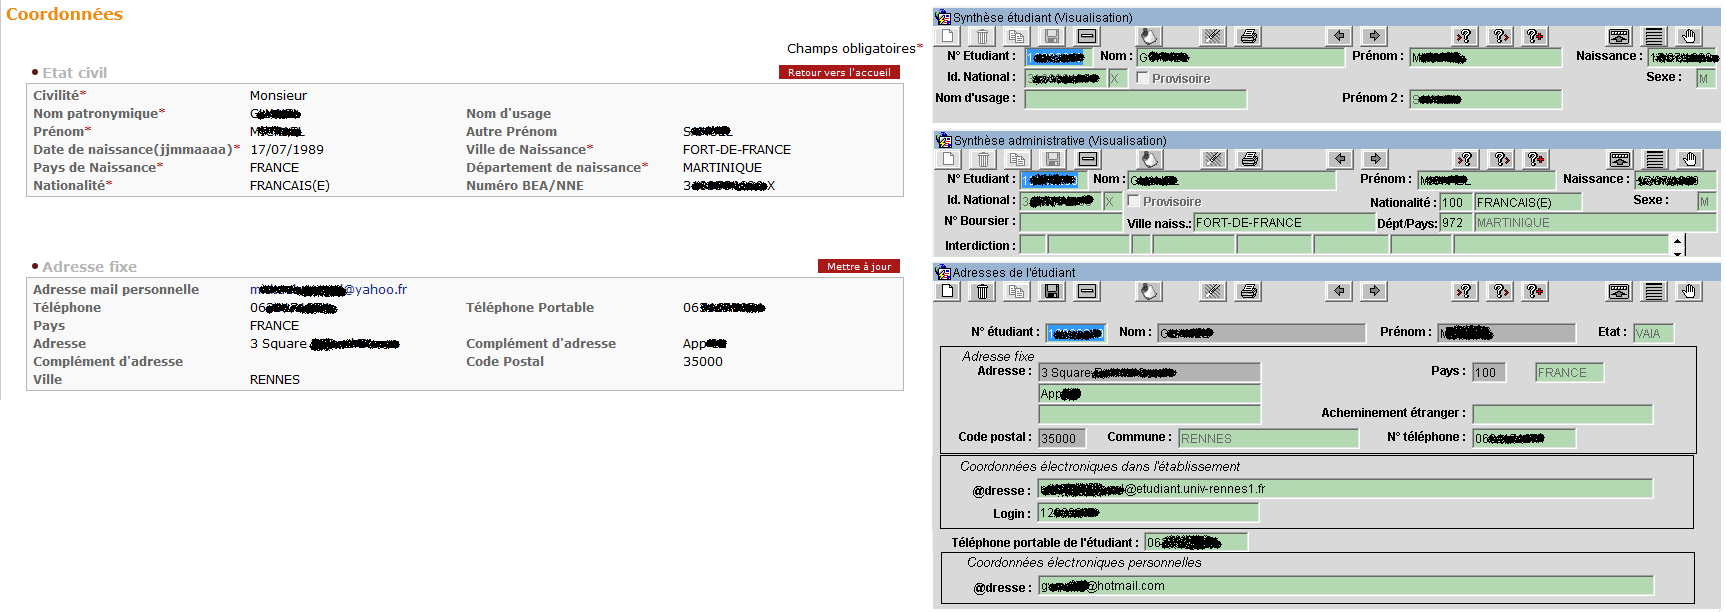Print the Synthèse administrative window
This screenshot has height=612, width=1726.
[x=1249, y=159]
